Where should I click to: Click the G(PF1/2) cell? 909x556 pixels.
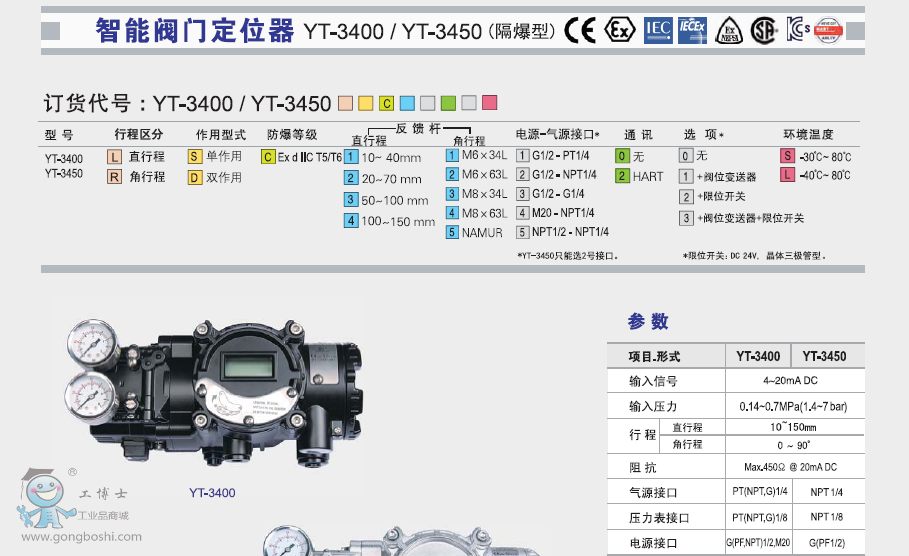click(827, 543)
